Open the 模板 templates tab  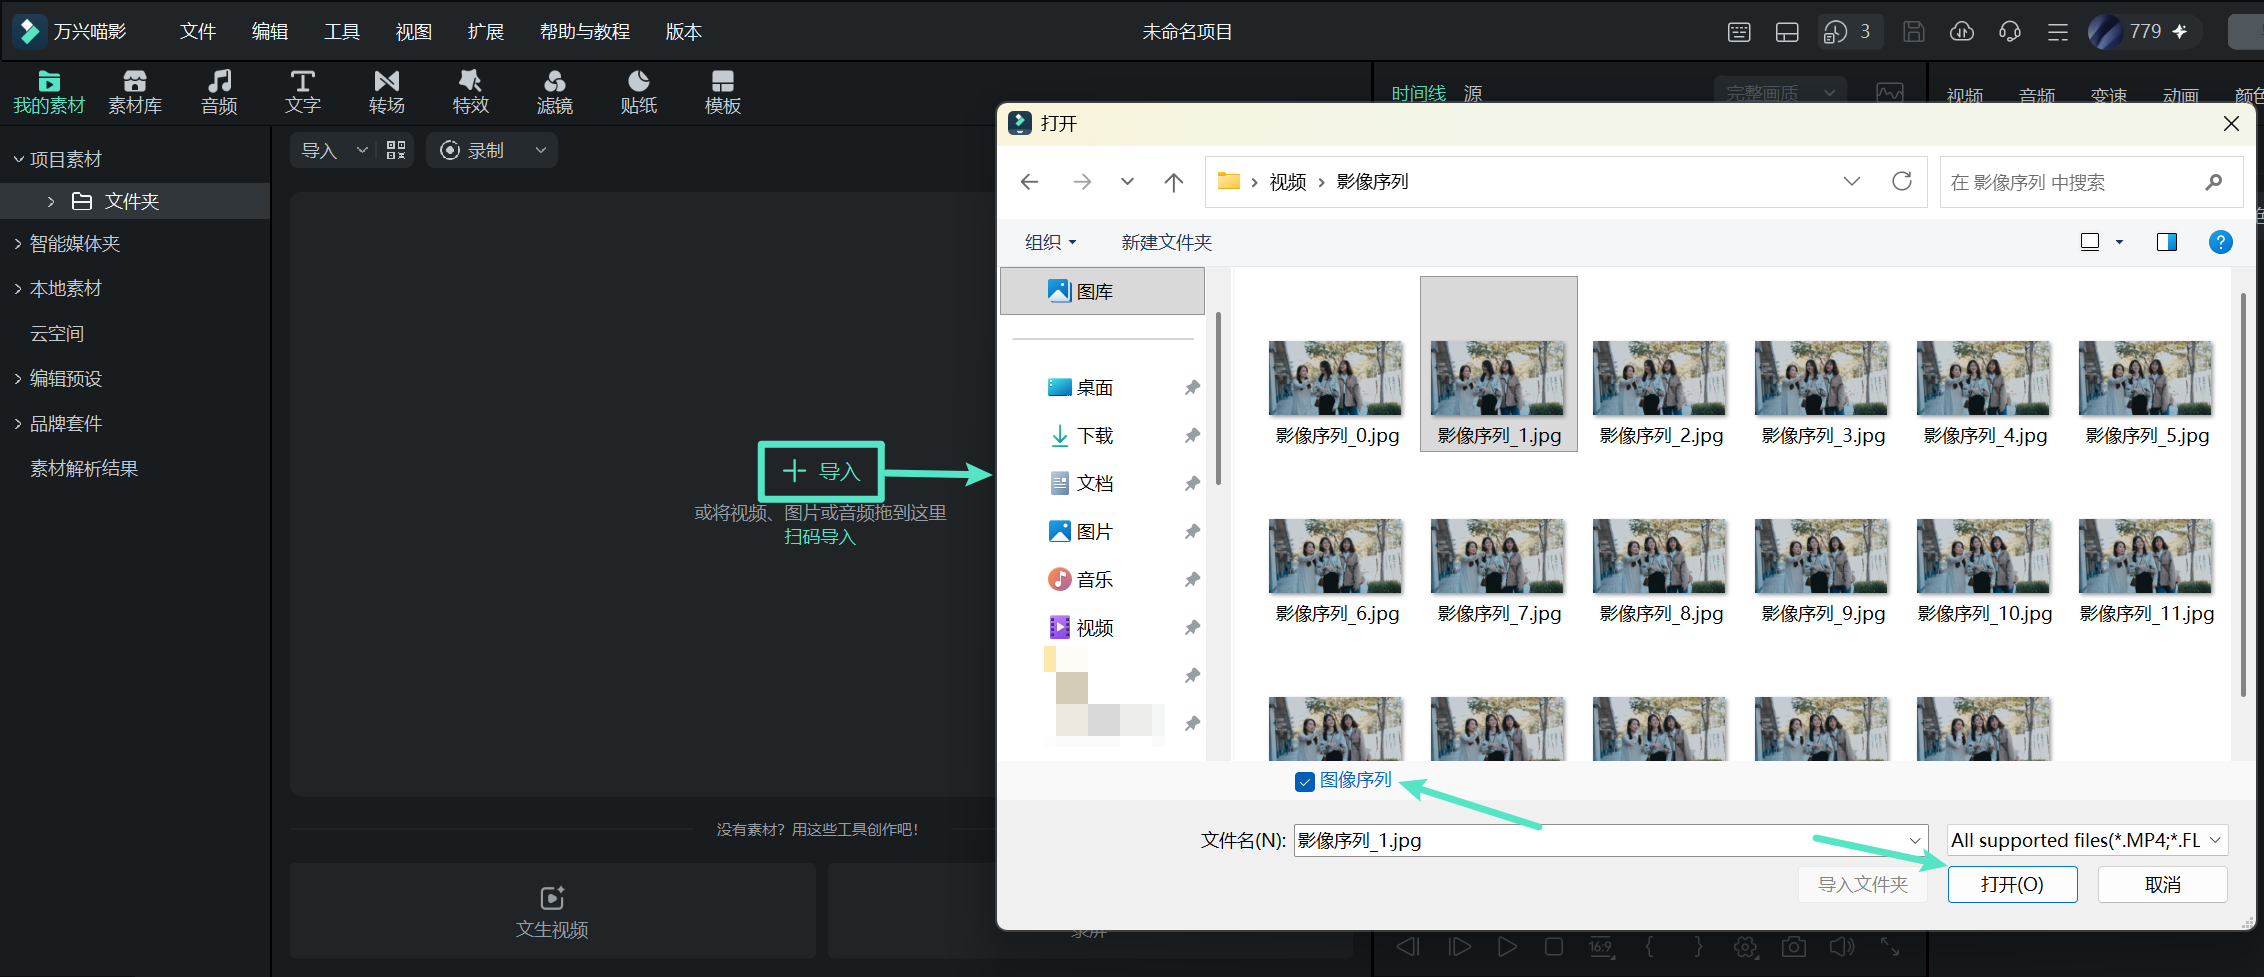pyautogui.click(x=723, y=92)
